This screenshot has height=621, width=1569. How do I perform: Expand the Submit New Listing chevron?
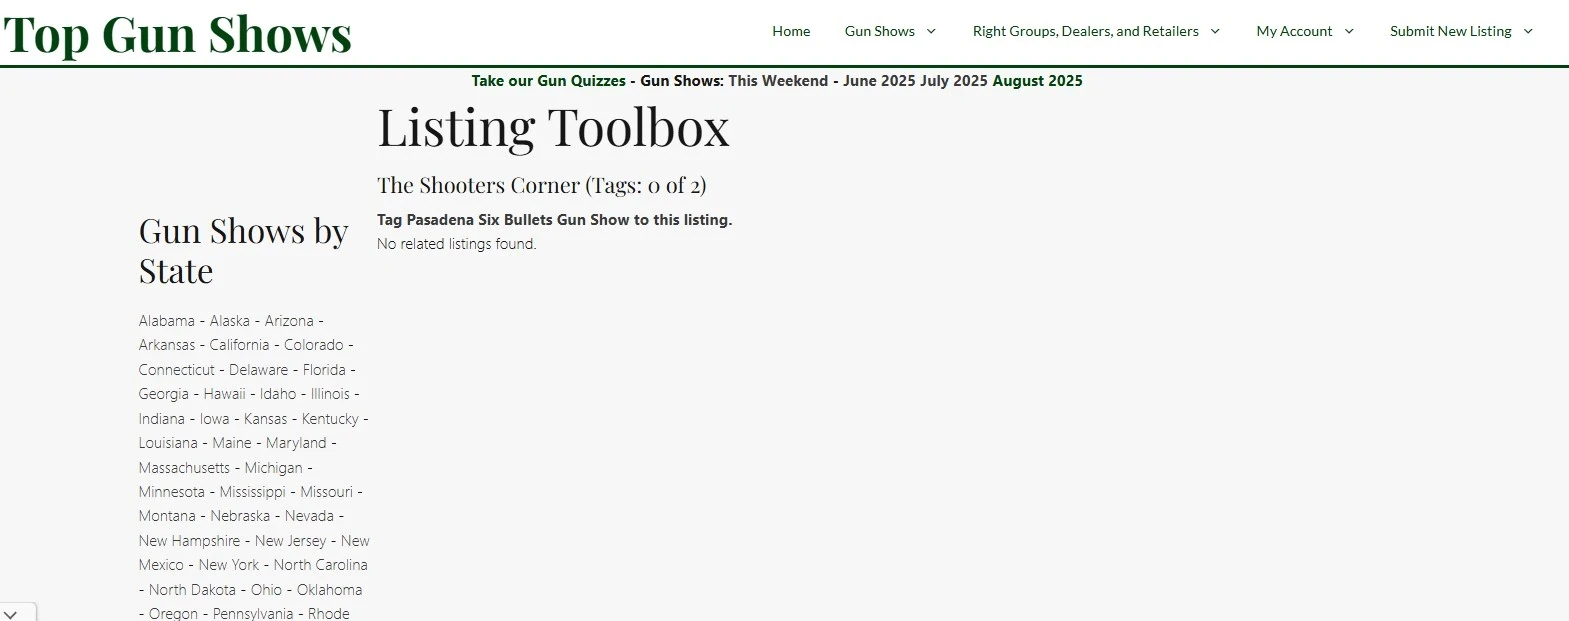point(1528,31)
